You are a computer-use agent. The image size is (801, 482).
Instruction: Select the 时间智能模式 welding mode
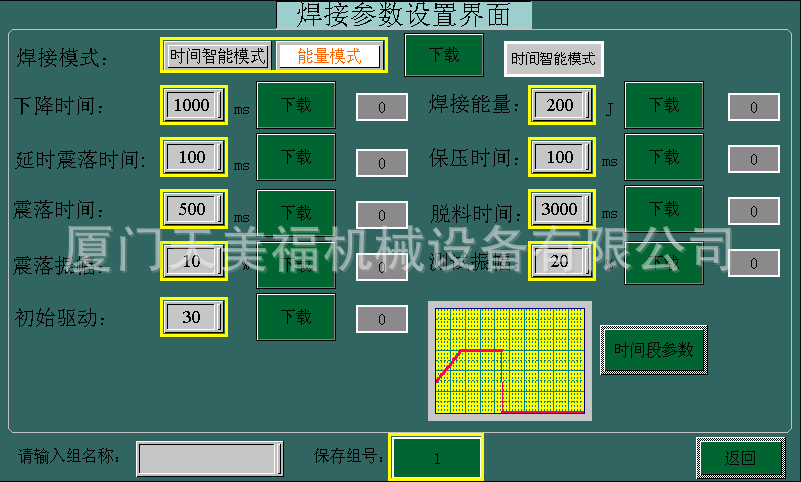[218, 56]
